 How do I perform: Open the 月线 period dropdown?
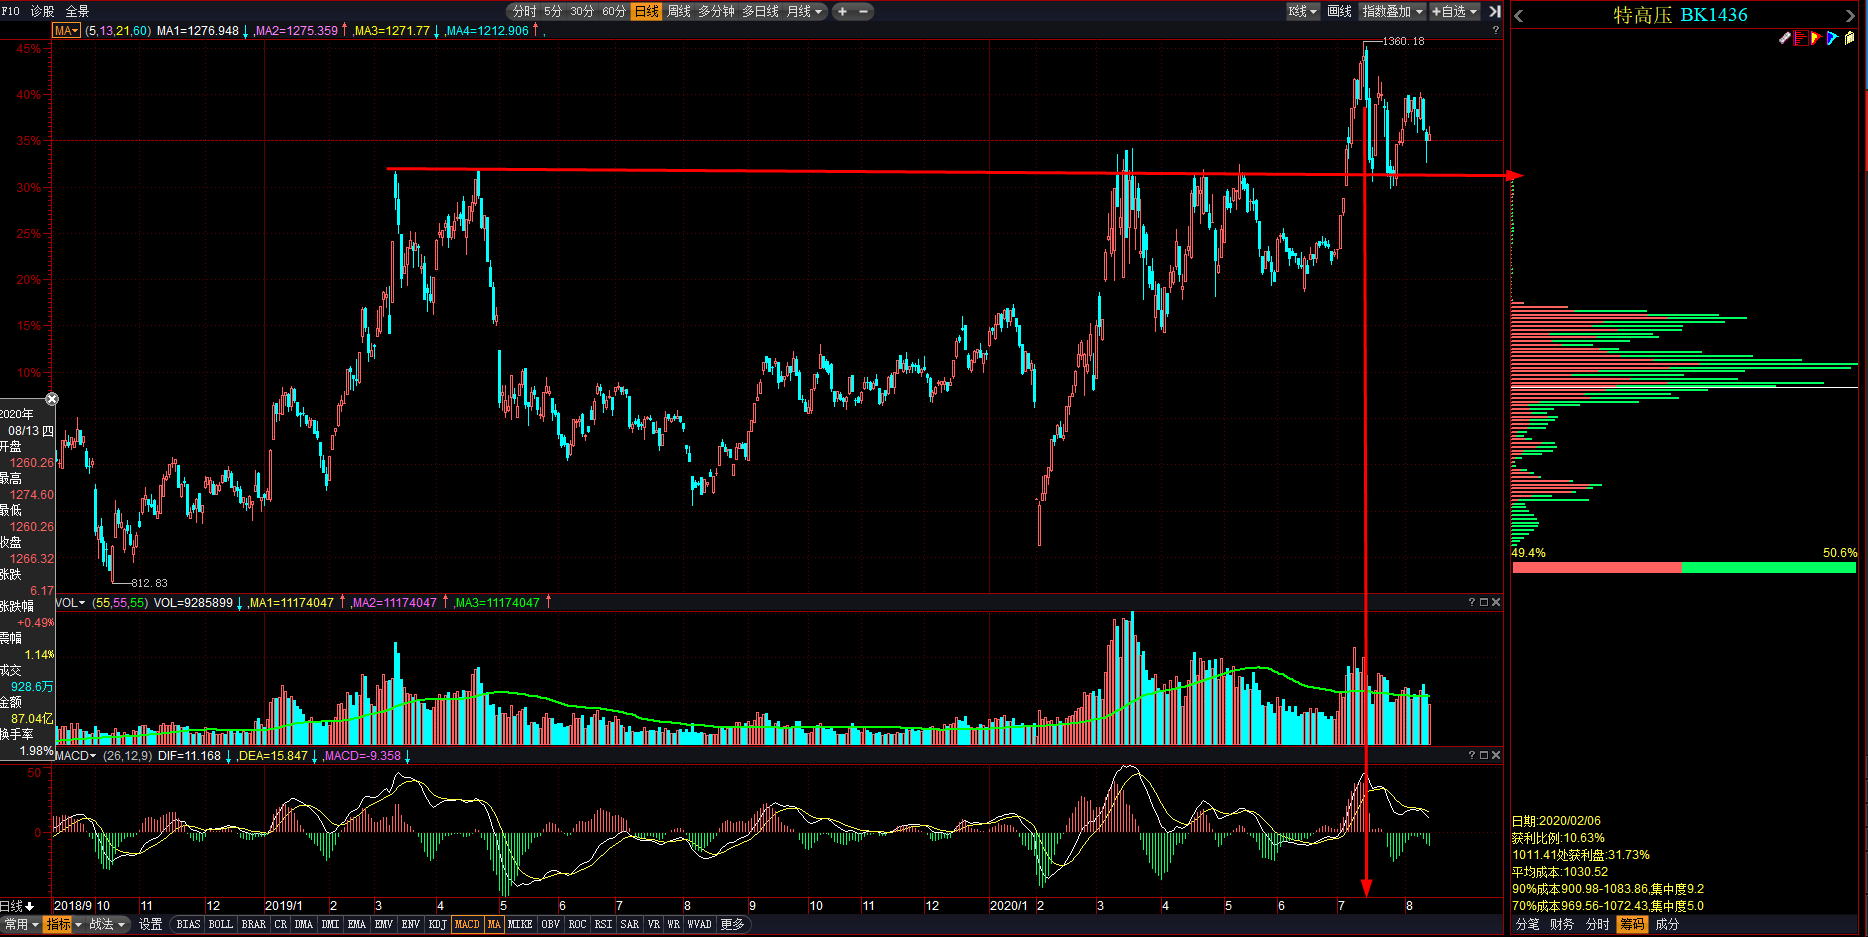[805, 11]
